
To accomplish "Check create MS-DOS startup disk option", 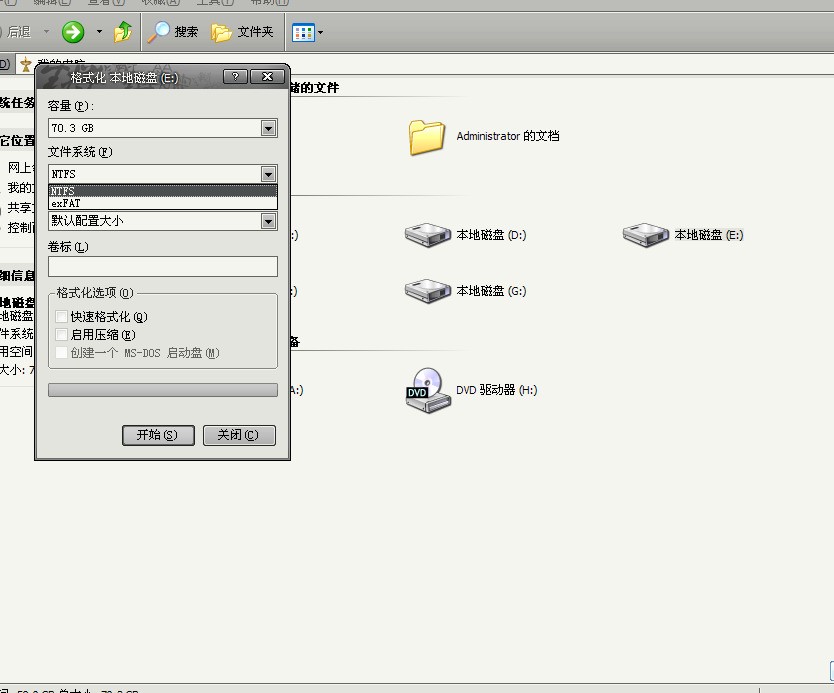I will tap(62, 353).
